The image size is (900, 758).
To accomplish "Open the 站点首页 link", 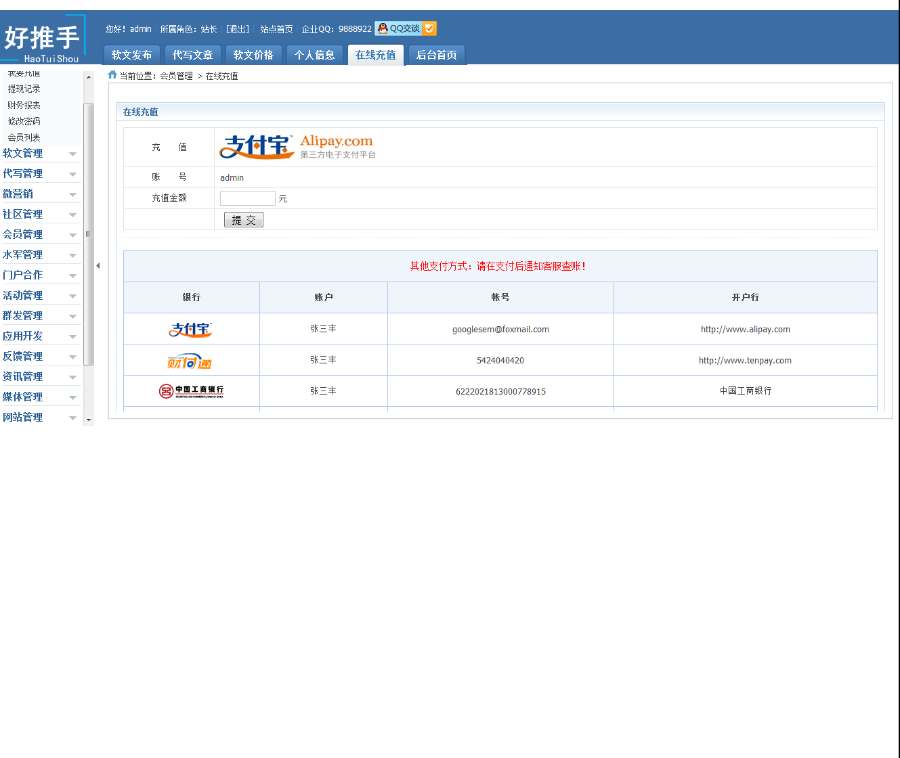I will coord(276,29).
